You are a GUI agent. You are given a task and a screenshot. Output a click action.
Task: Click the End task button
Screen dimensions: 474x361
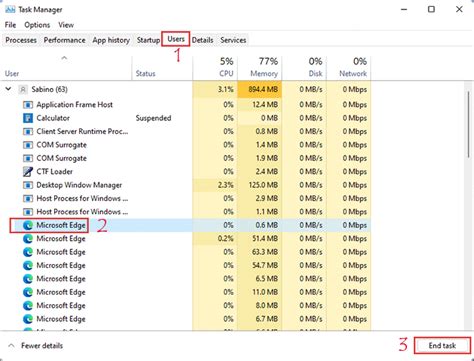[442, 346]
